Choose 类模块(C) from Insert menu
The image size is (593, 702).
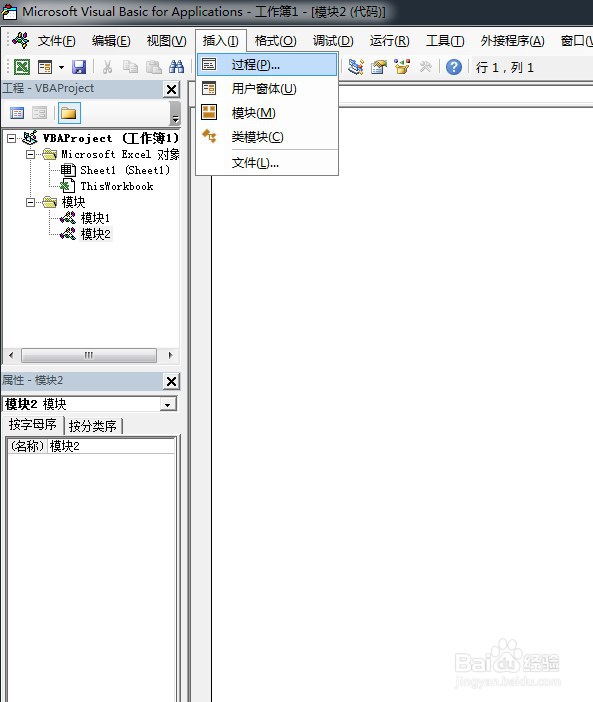pyautogui.click(x=267, y=137)
